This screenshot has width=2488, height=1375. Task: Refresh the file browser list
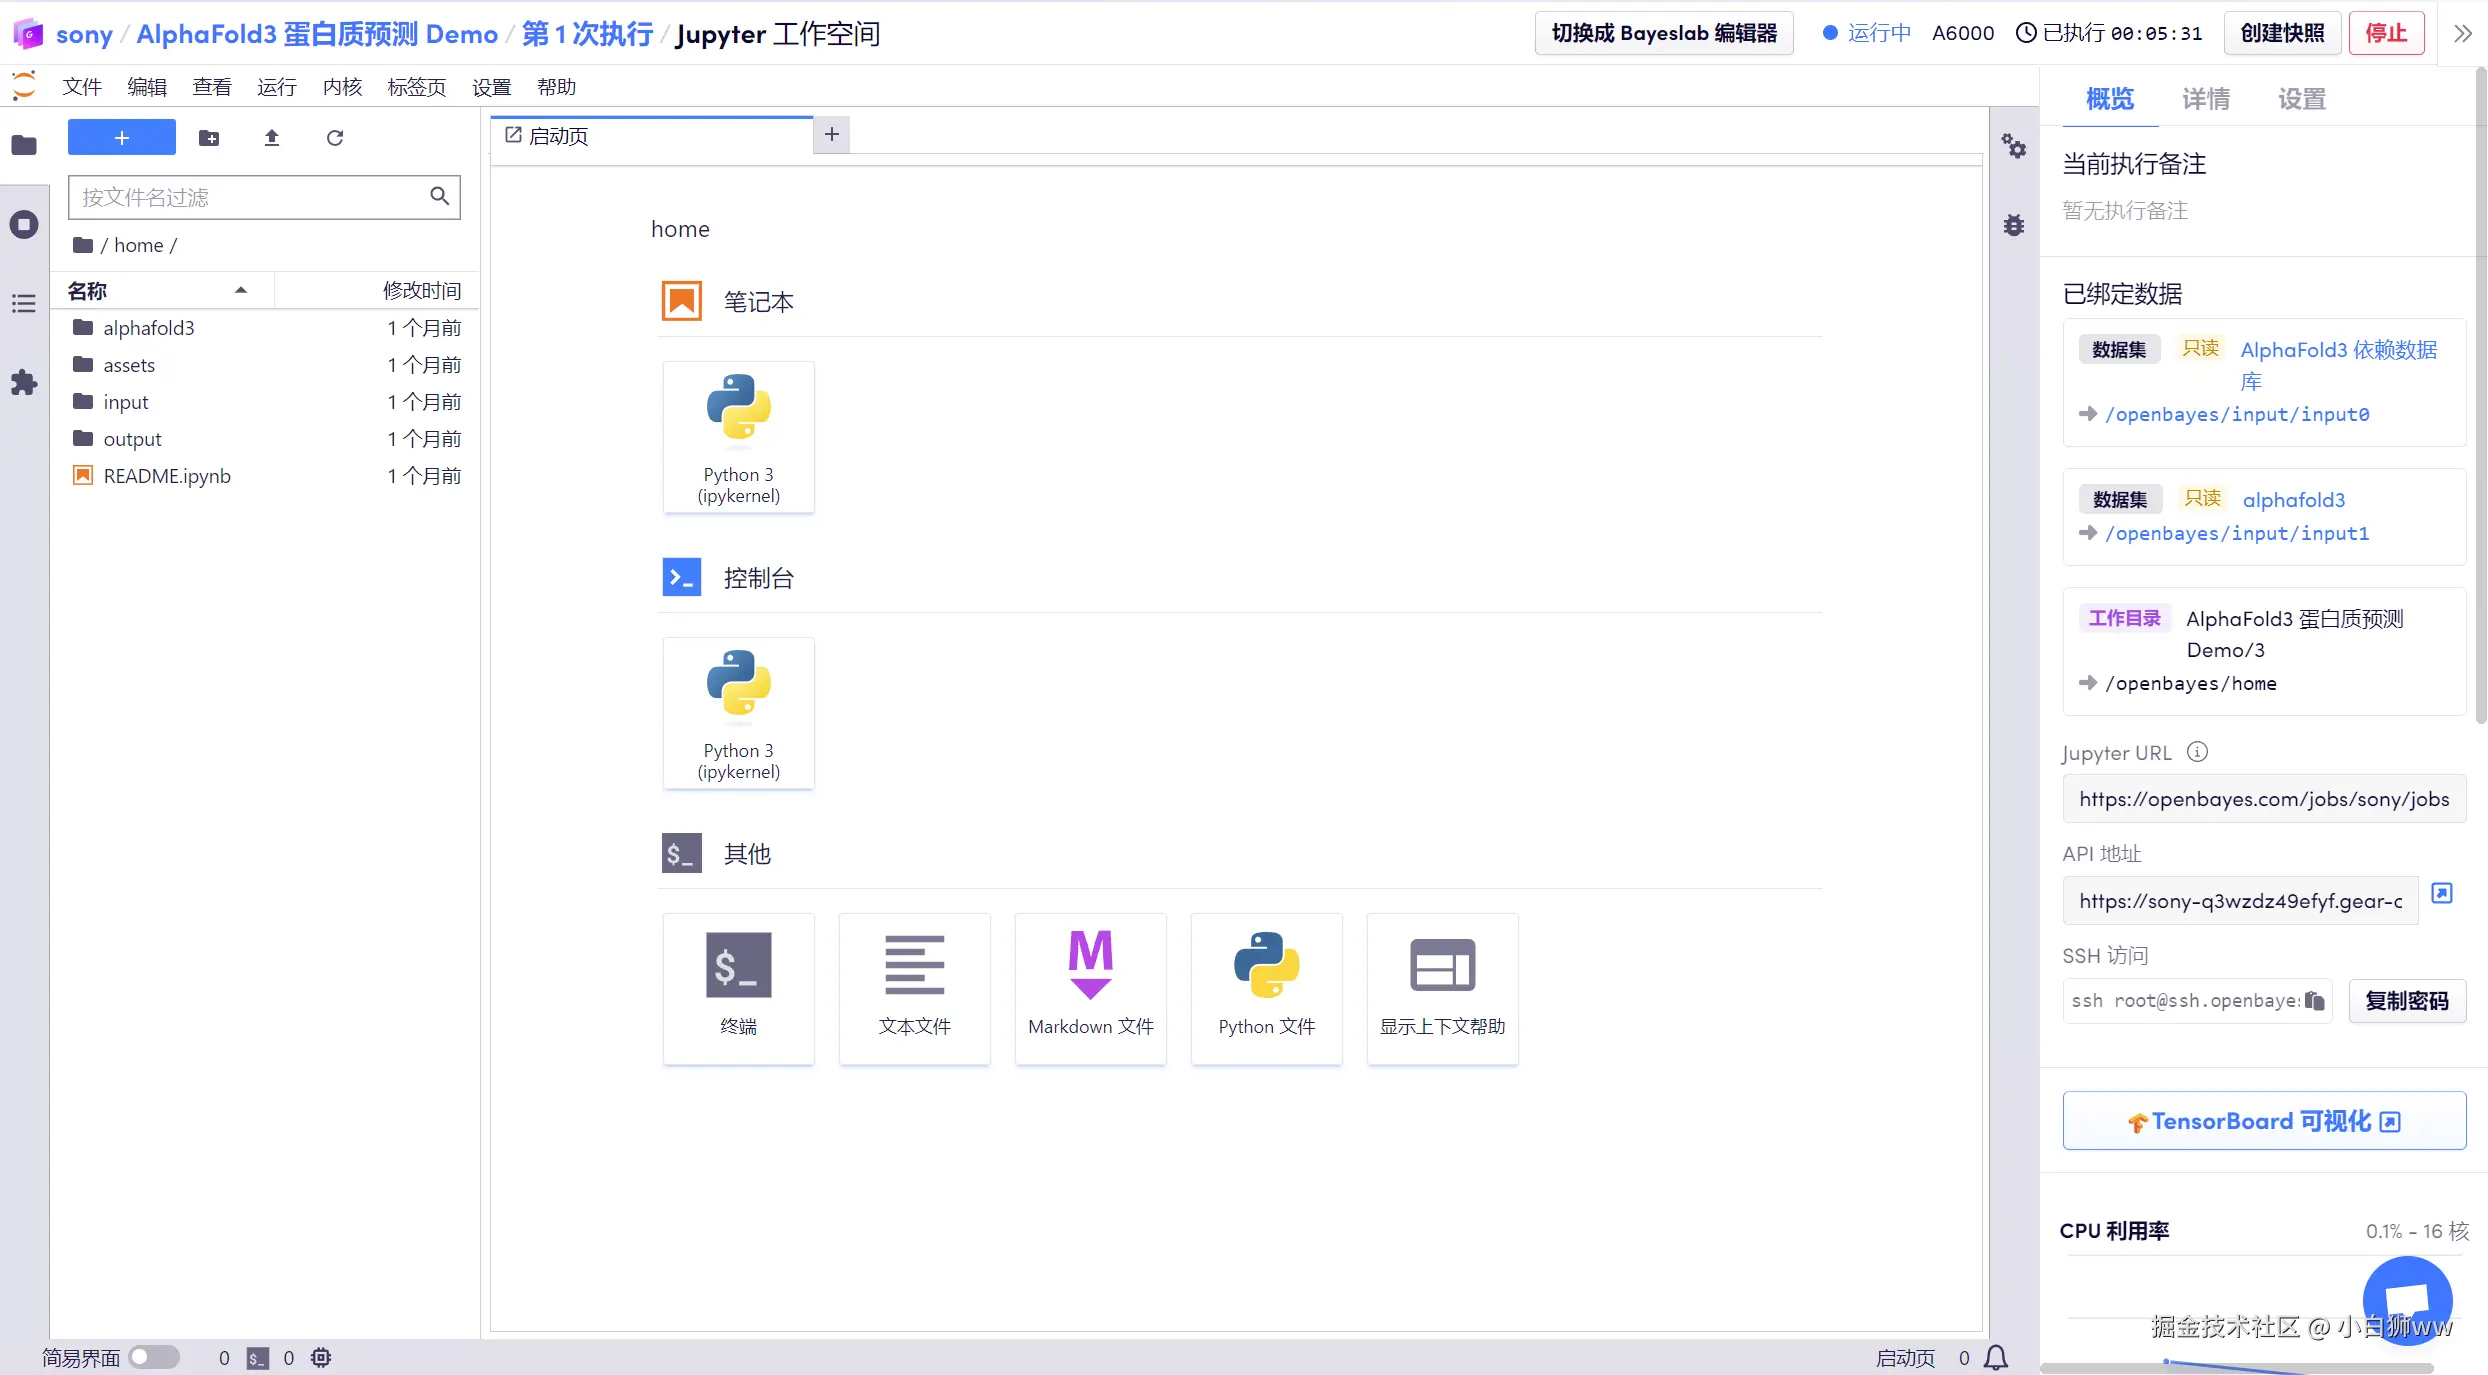point(335,138)
